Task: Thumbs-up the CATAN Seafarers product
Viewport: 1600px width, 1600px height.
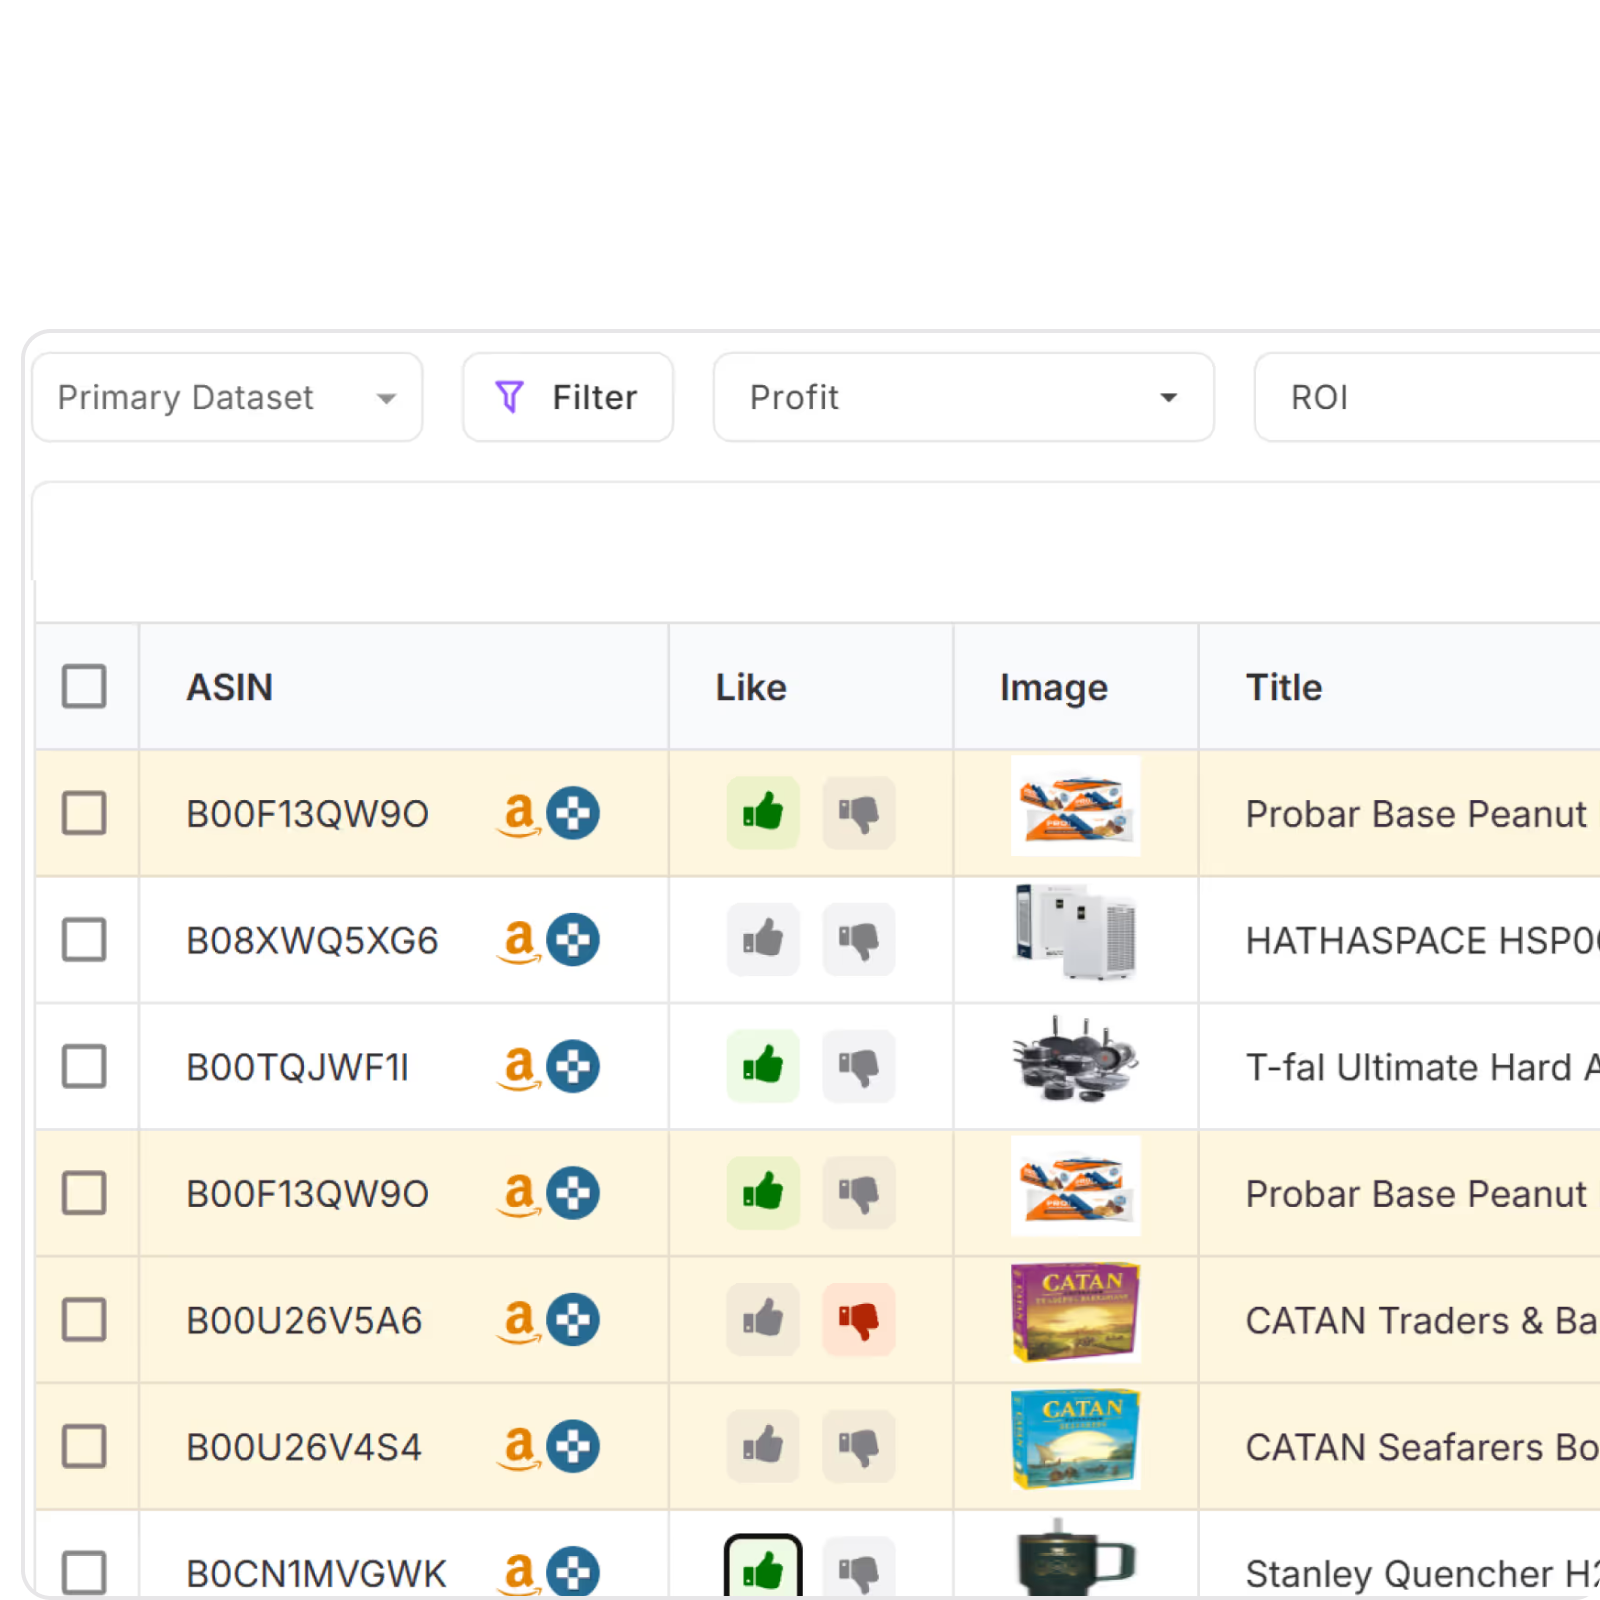Action: point(763,1446)
